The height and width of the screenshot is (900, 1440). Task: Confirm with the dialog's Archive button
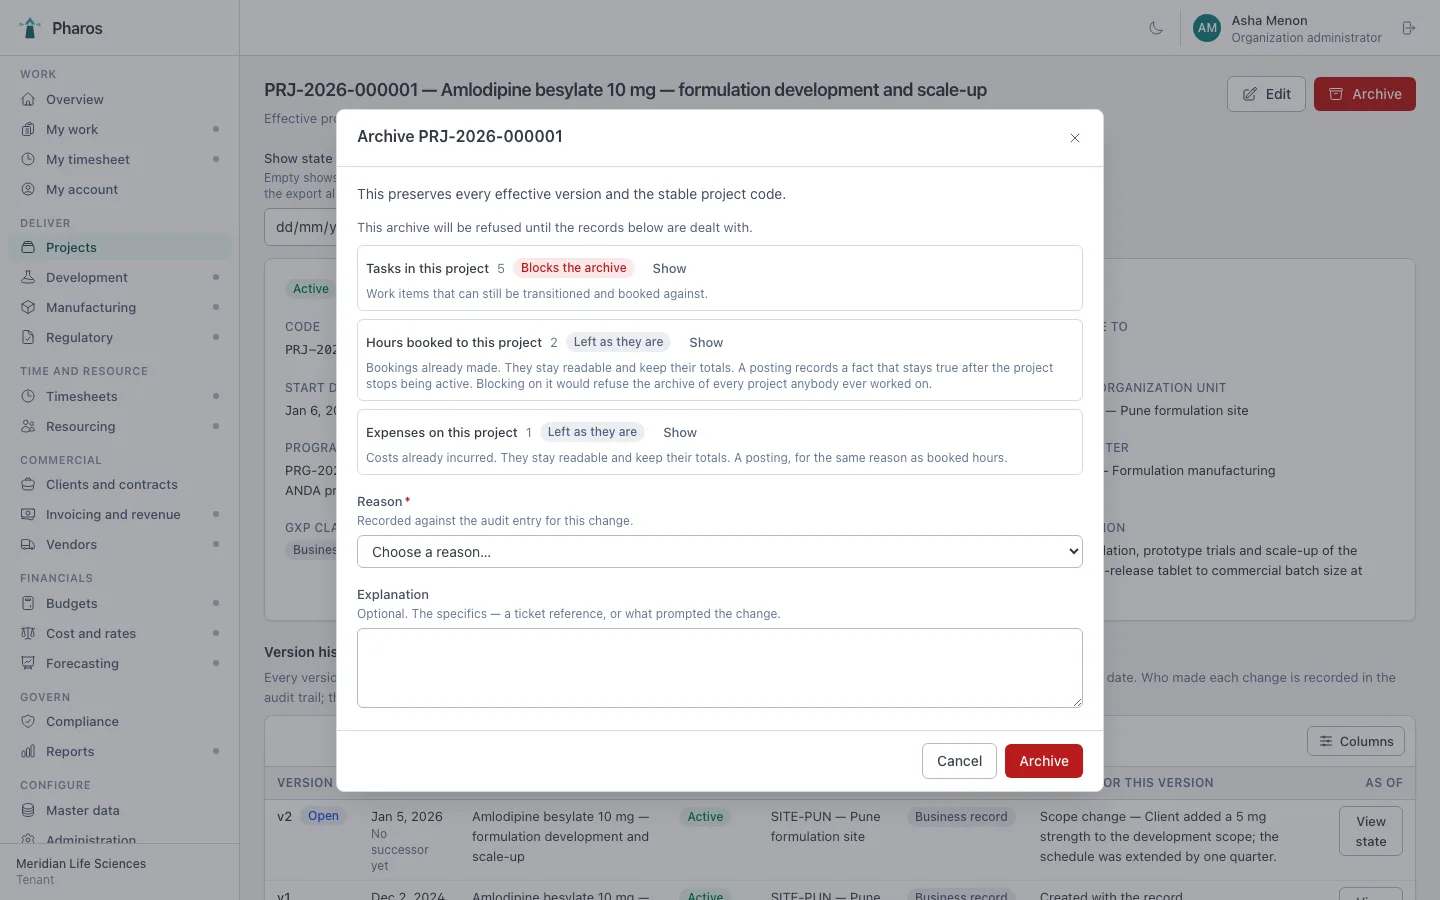pyautogui.click(x=1044, y=761)
